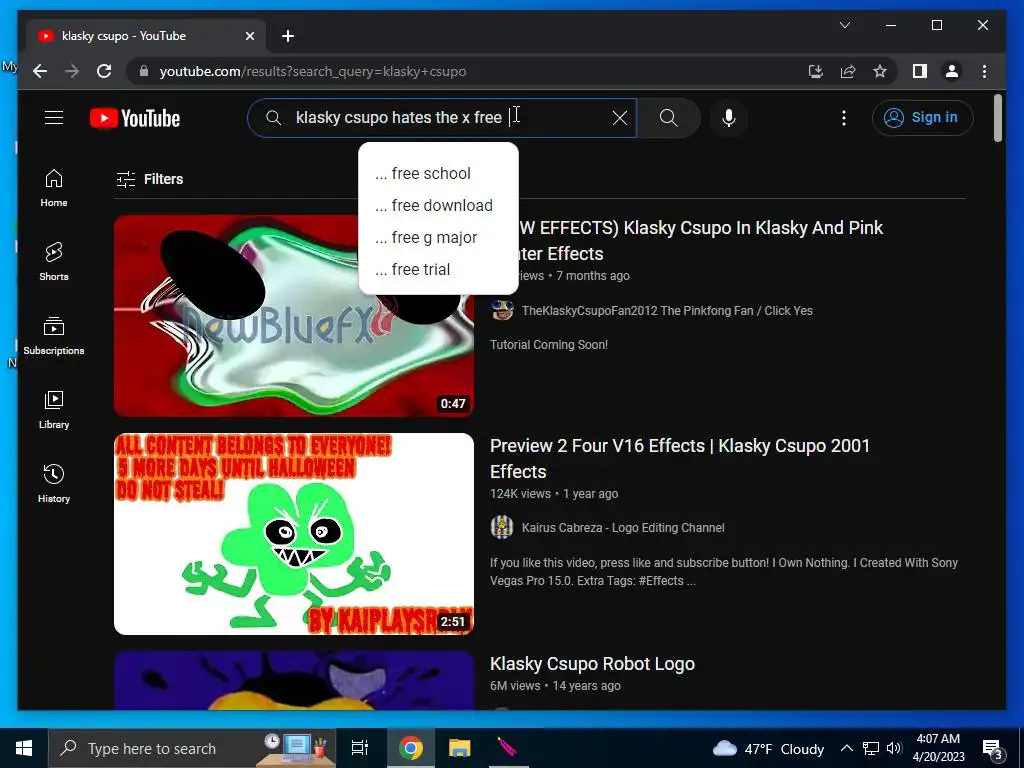This screenshot has height=768, width=1024.
Task: Open the search Filters panel
Action: click(x=150, y=179)
